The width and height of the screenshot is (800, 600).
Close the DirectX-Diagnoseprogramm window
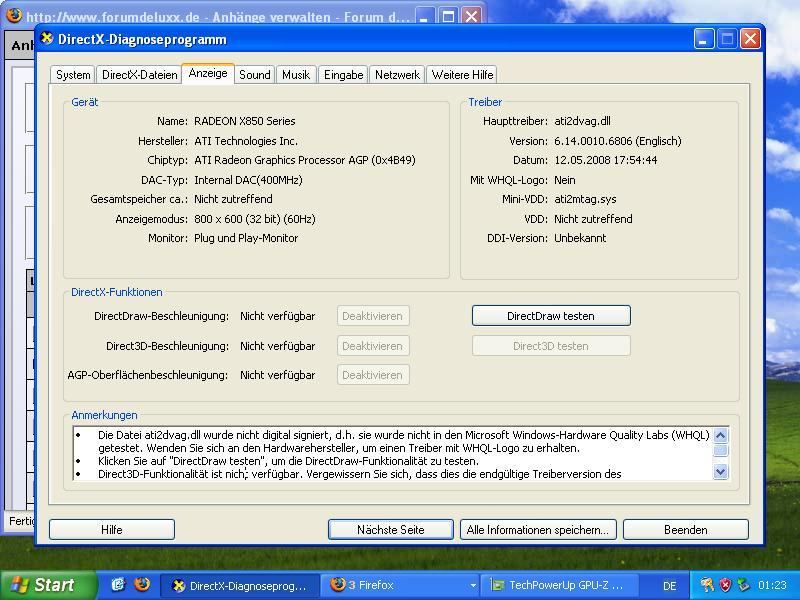(x=751, y=39)
